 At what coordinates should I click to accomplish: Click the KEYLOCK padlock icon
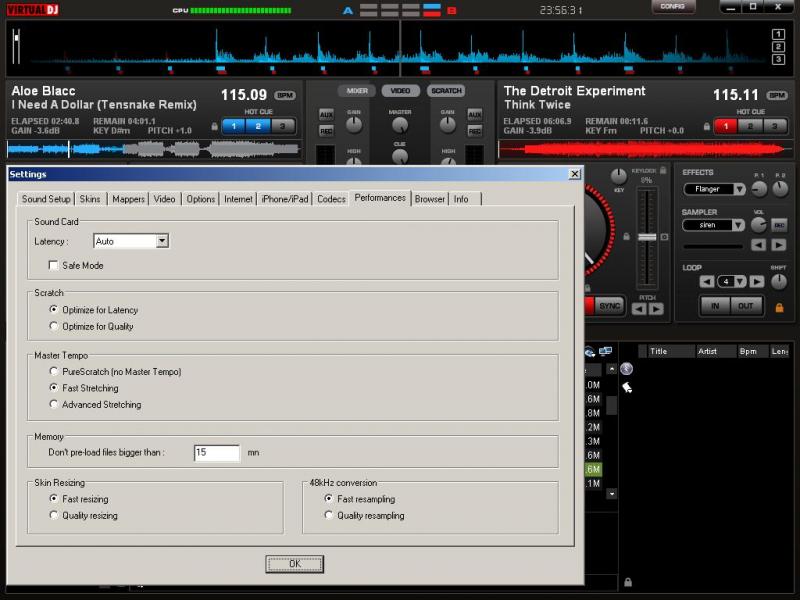663,170
